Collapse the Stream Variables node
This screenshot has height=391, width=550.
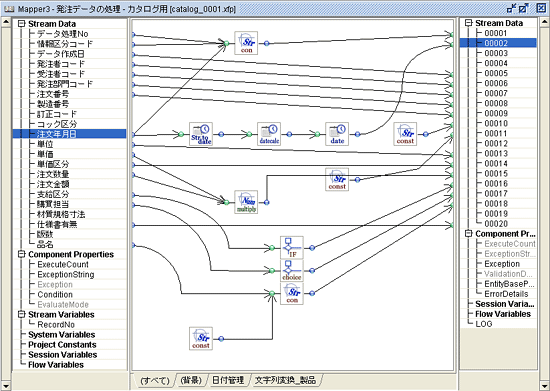pyautogui.click(x=22, y=314)
